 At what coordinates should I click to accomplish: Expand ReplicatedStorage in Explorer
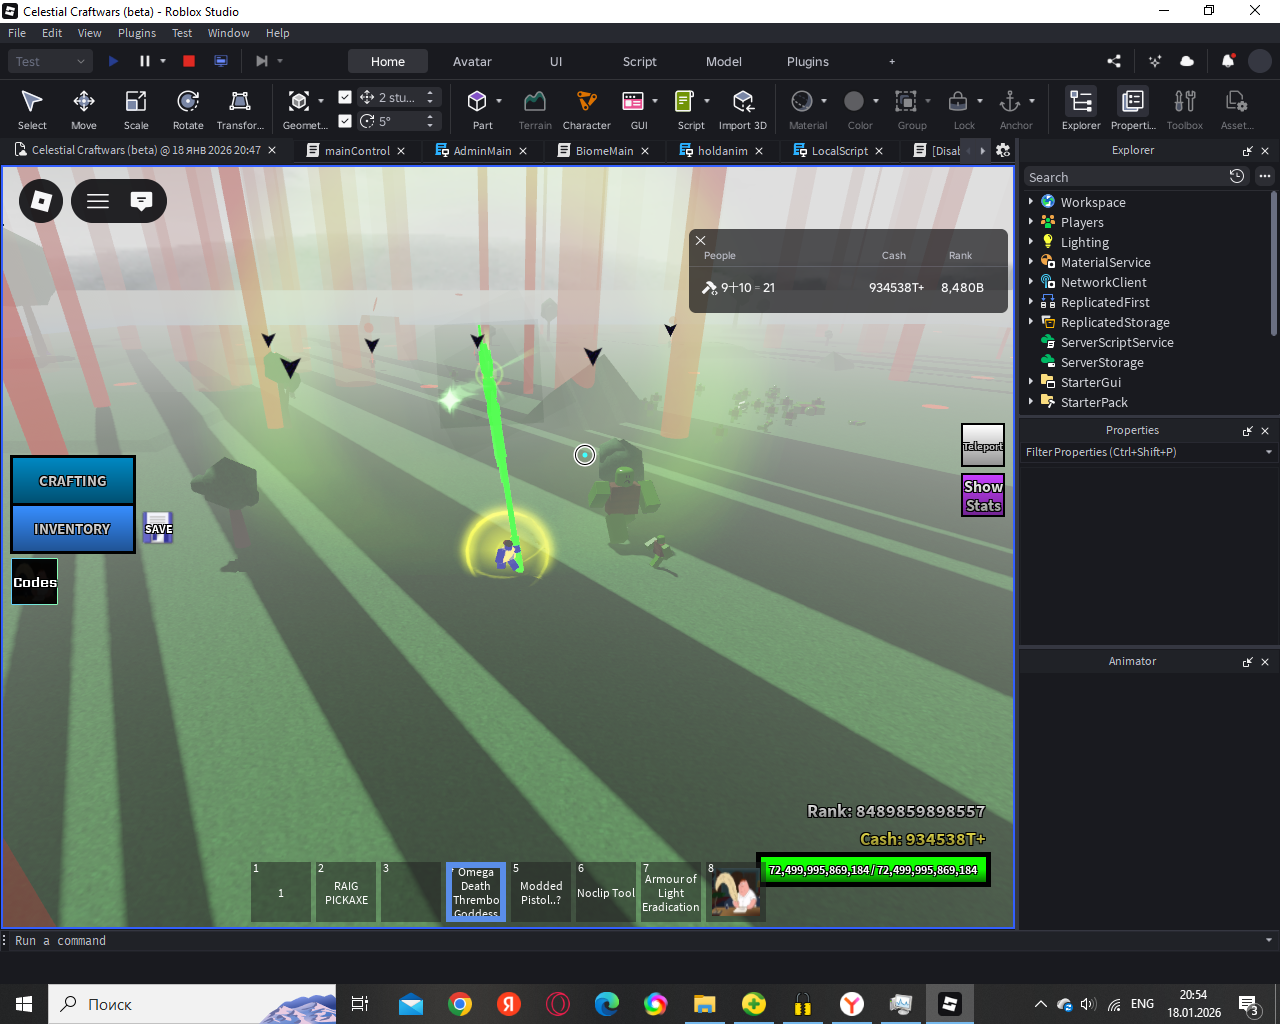pyautogui.click(x=1031, y=321)
